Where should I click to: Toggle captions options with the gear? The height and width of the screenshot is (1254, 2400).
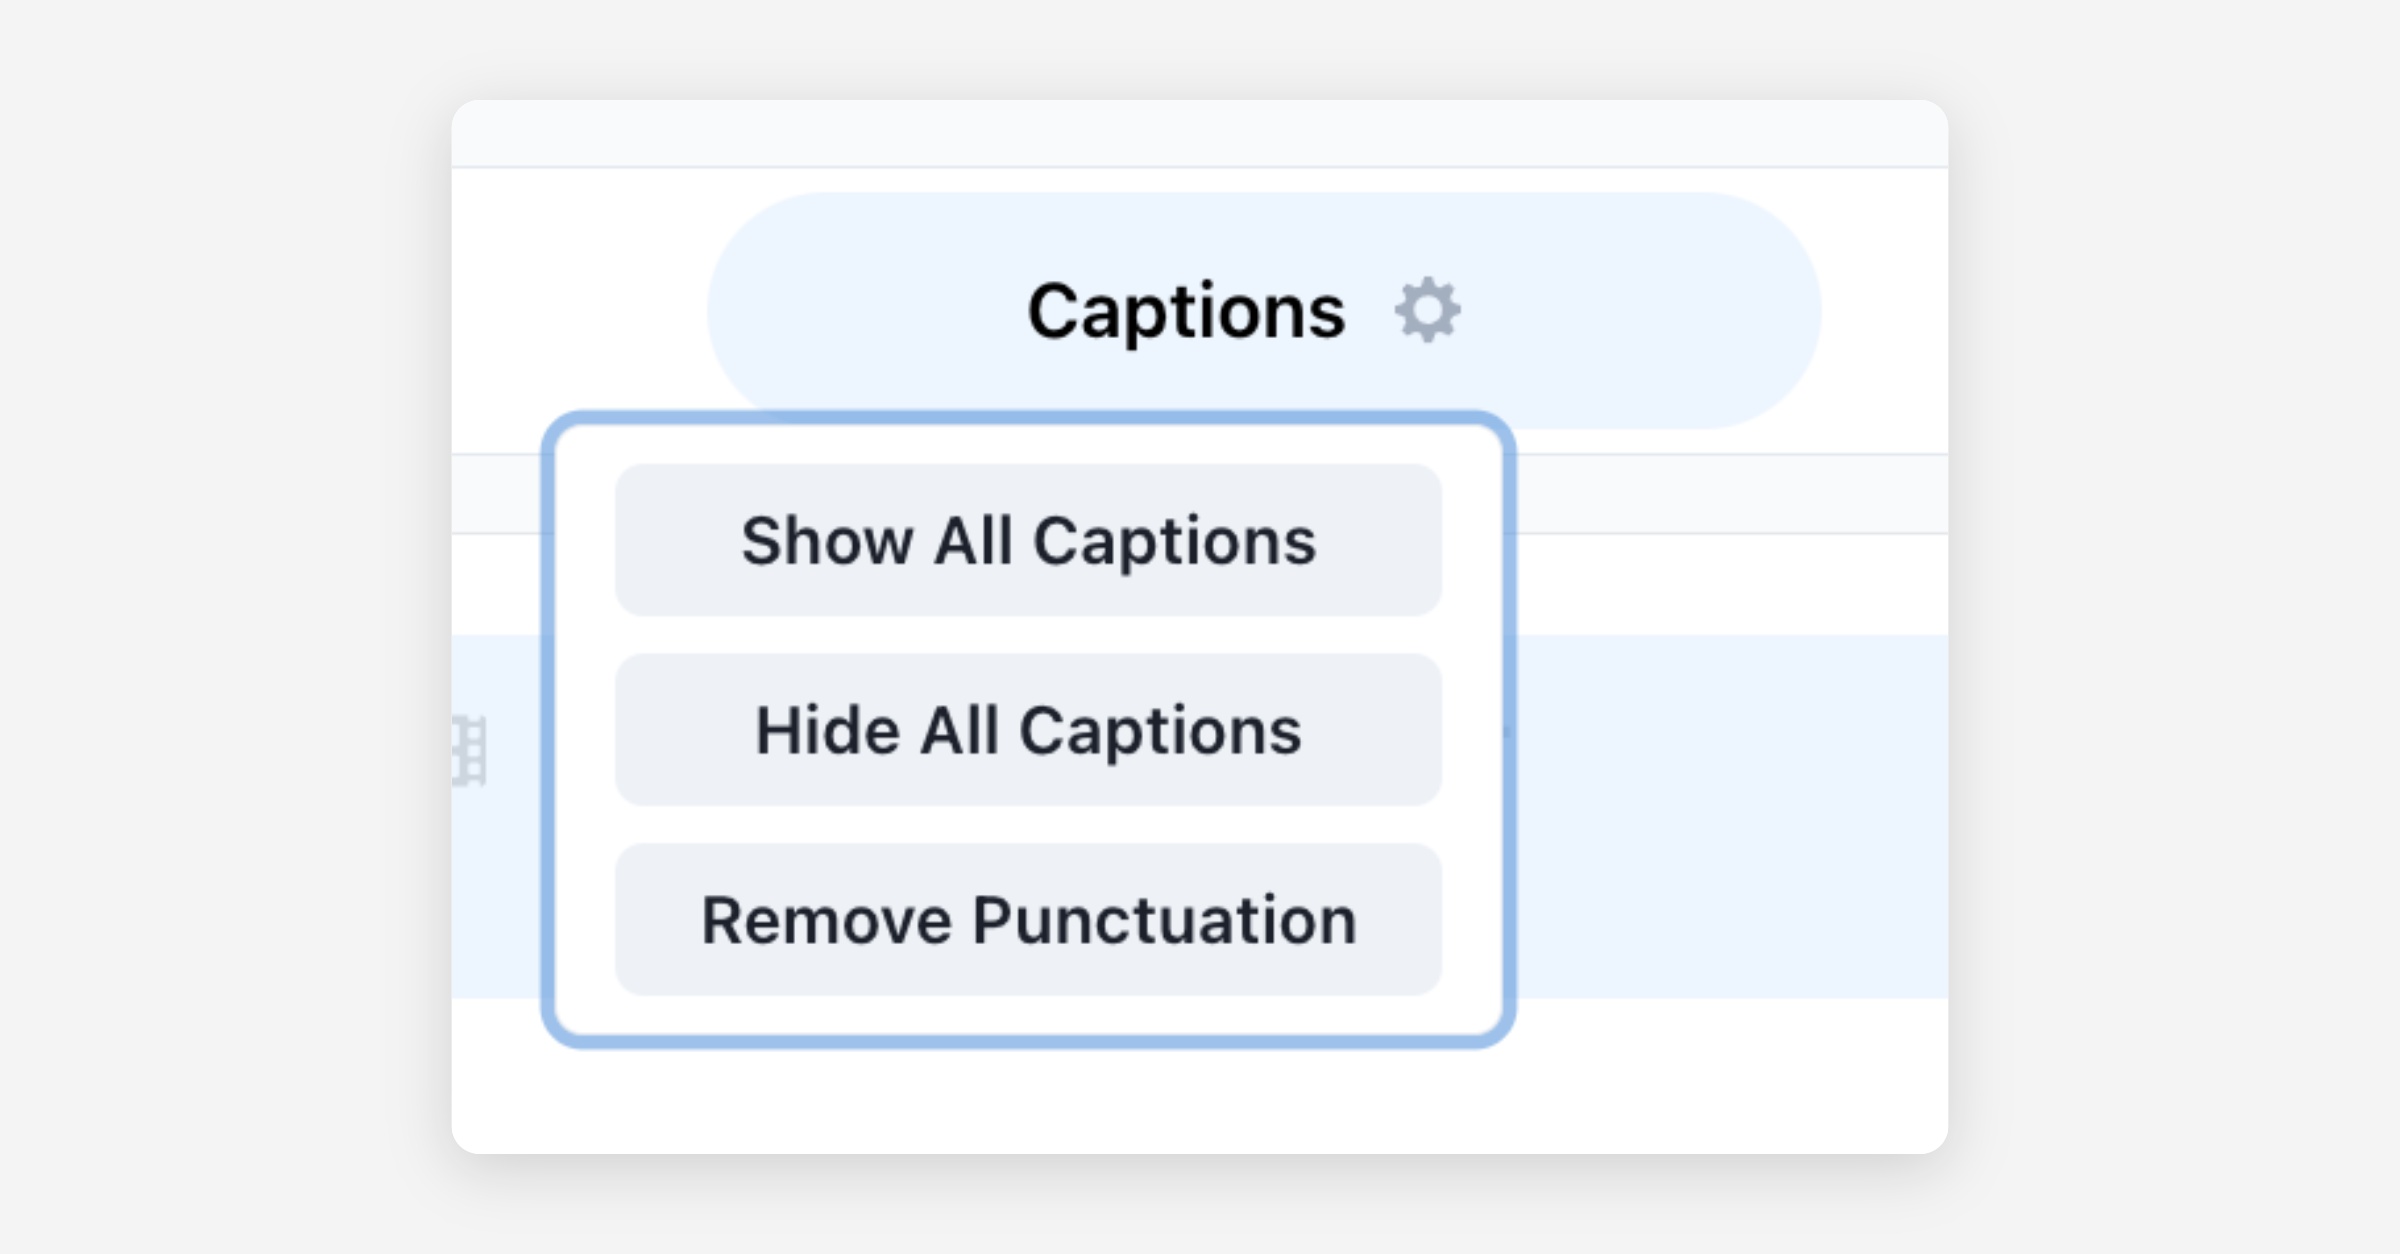pos(1427,310)
